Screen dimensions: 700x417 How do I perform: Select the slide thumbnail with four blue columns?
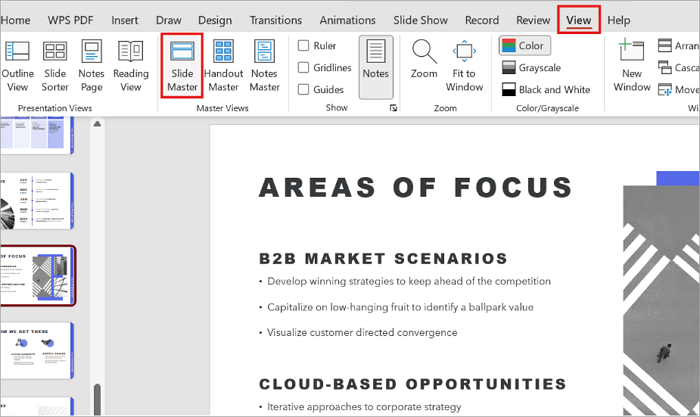[37, 135]
